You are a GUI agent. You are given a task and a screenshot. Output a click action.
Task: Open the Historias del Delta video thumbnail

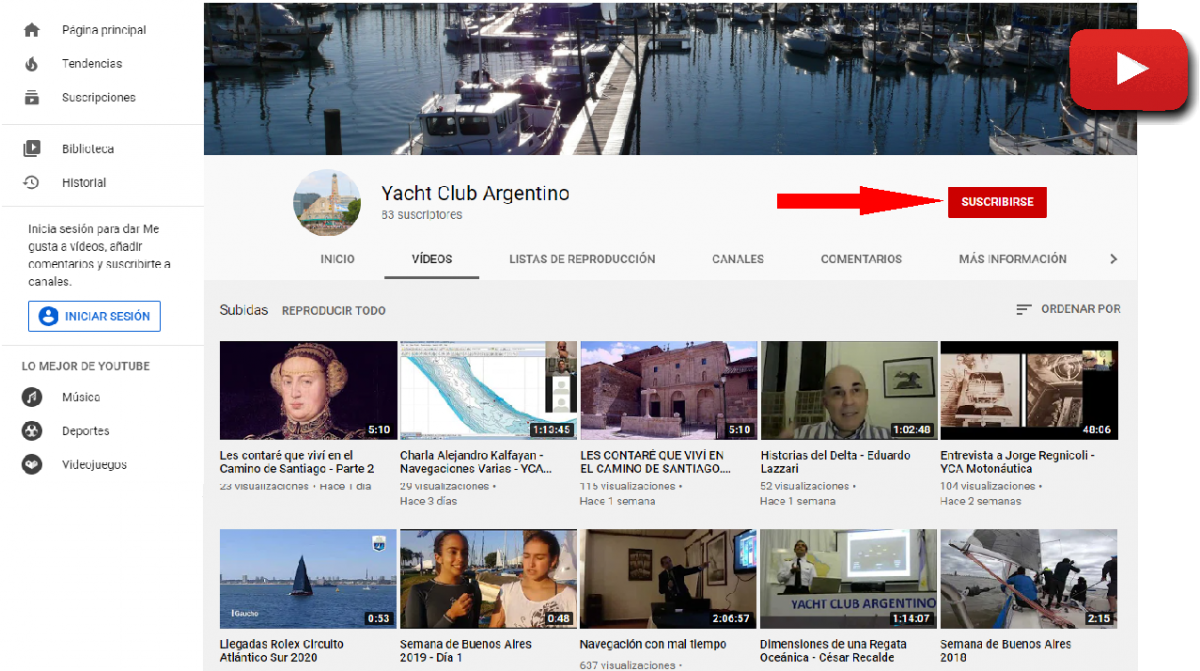(849, 390)
